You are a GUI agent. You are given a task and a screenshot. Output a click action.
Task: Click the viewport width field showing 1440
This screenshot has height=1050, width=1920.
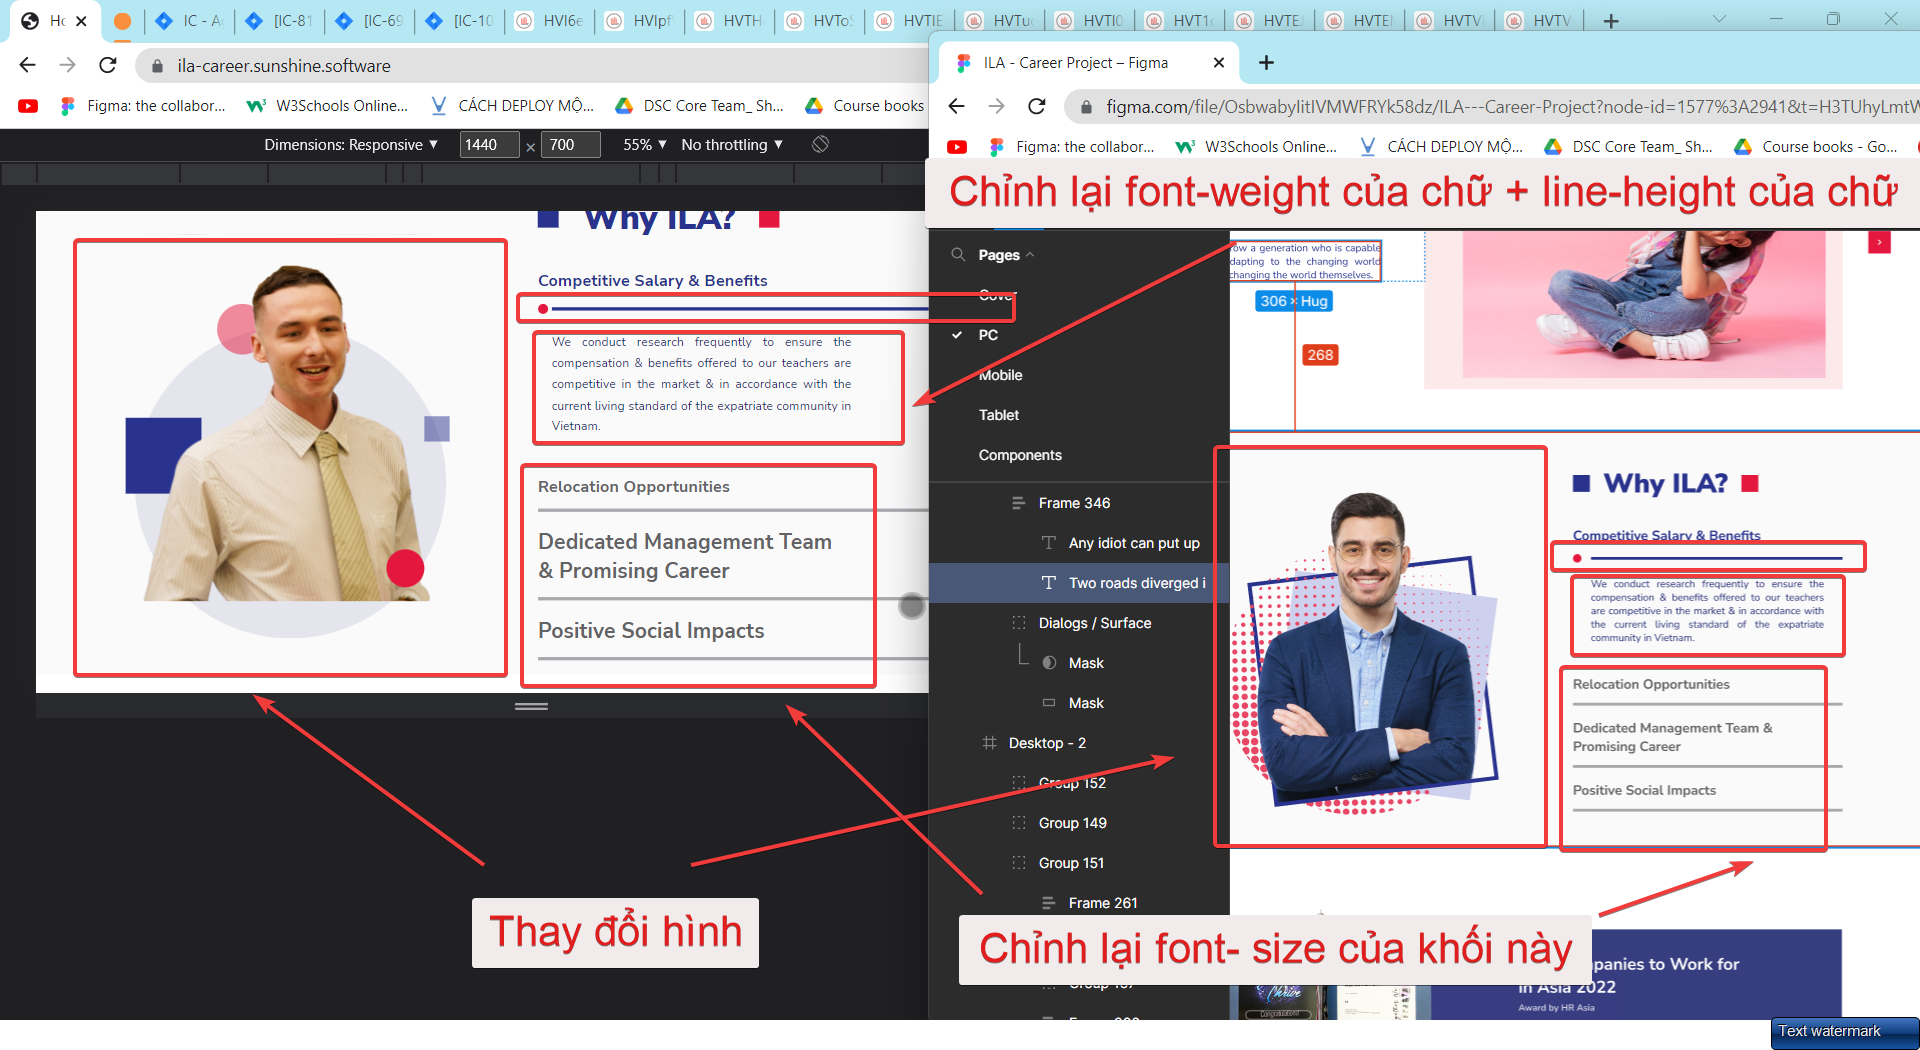[489, 145]
